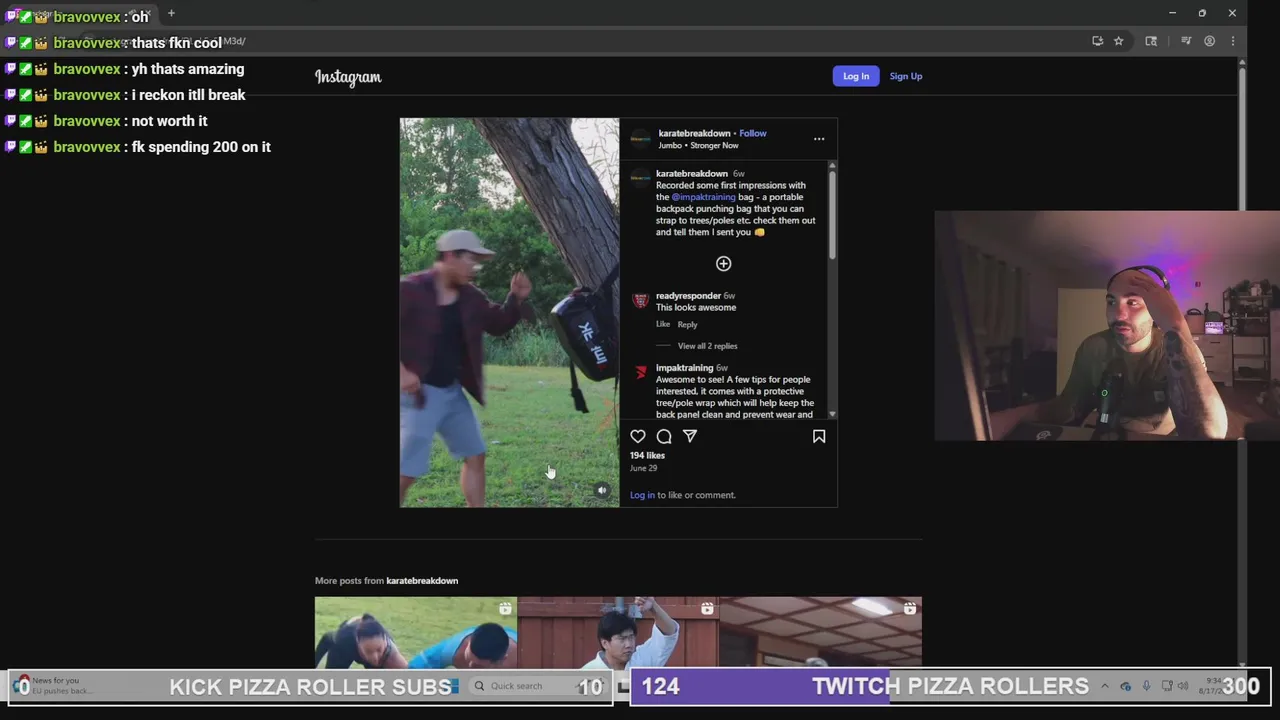Click the Log In button
This screenshot has width=1280, height=720.
[x=856, y=76]
